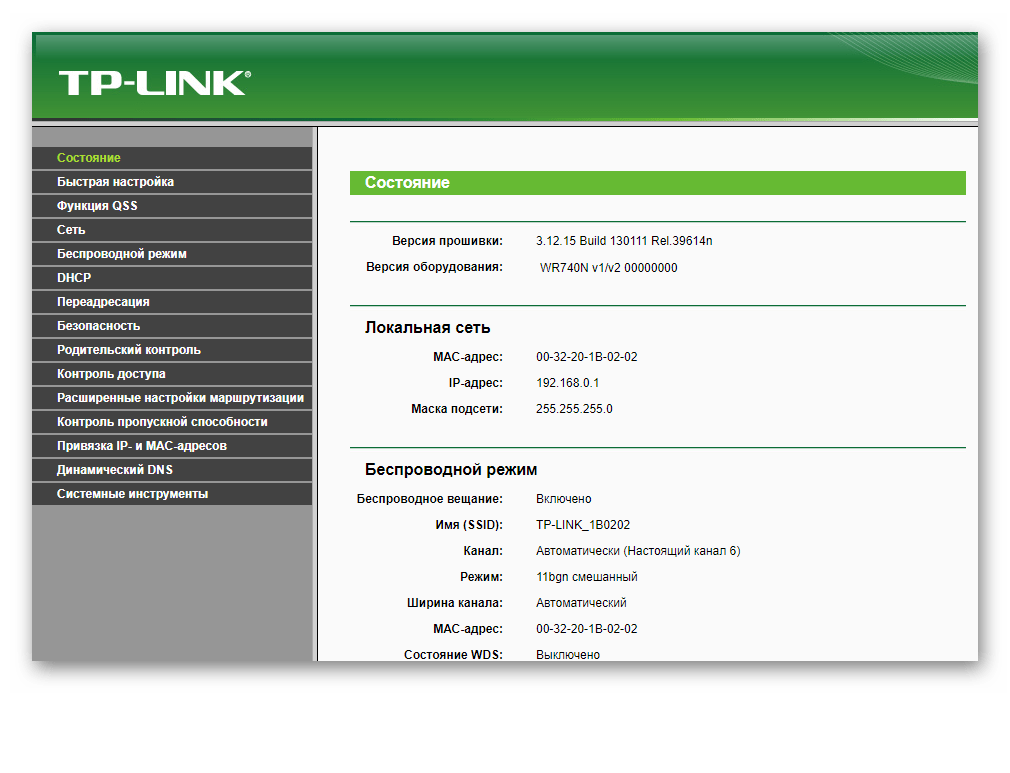Open Переадресация settings
The width and height of the screenshot is (1010, 773).
tap(103, 302)
